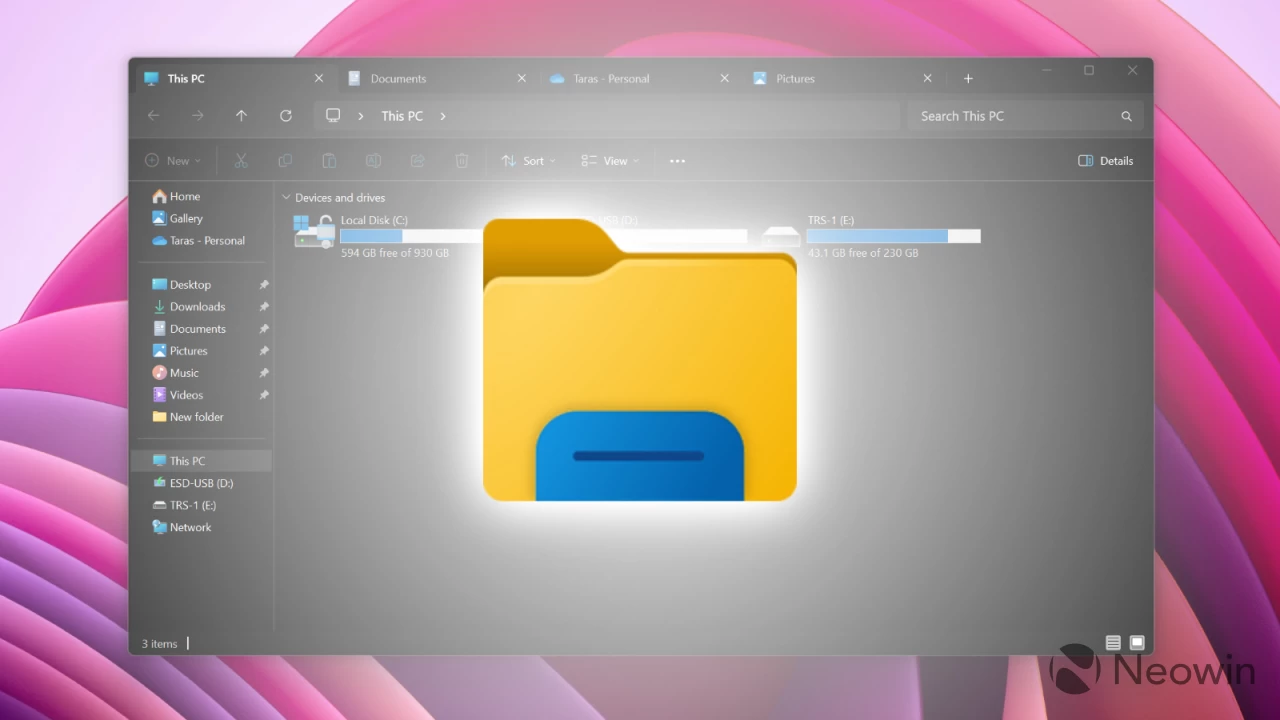This screenshot has width=1280, height=720.
Task: Open the New menu to create items
Action: (x=174, y=160)
